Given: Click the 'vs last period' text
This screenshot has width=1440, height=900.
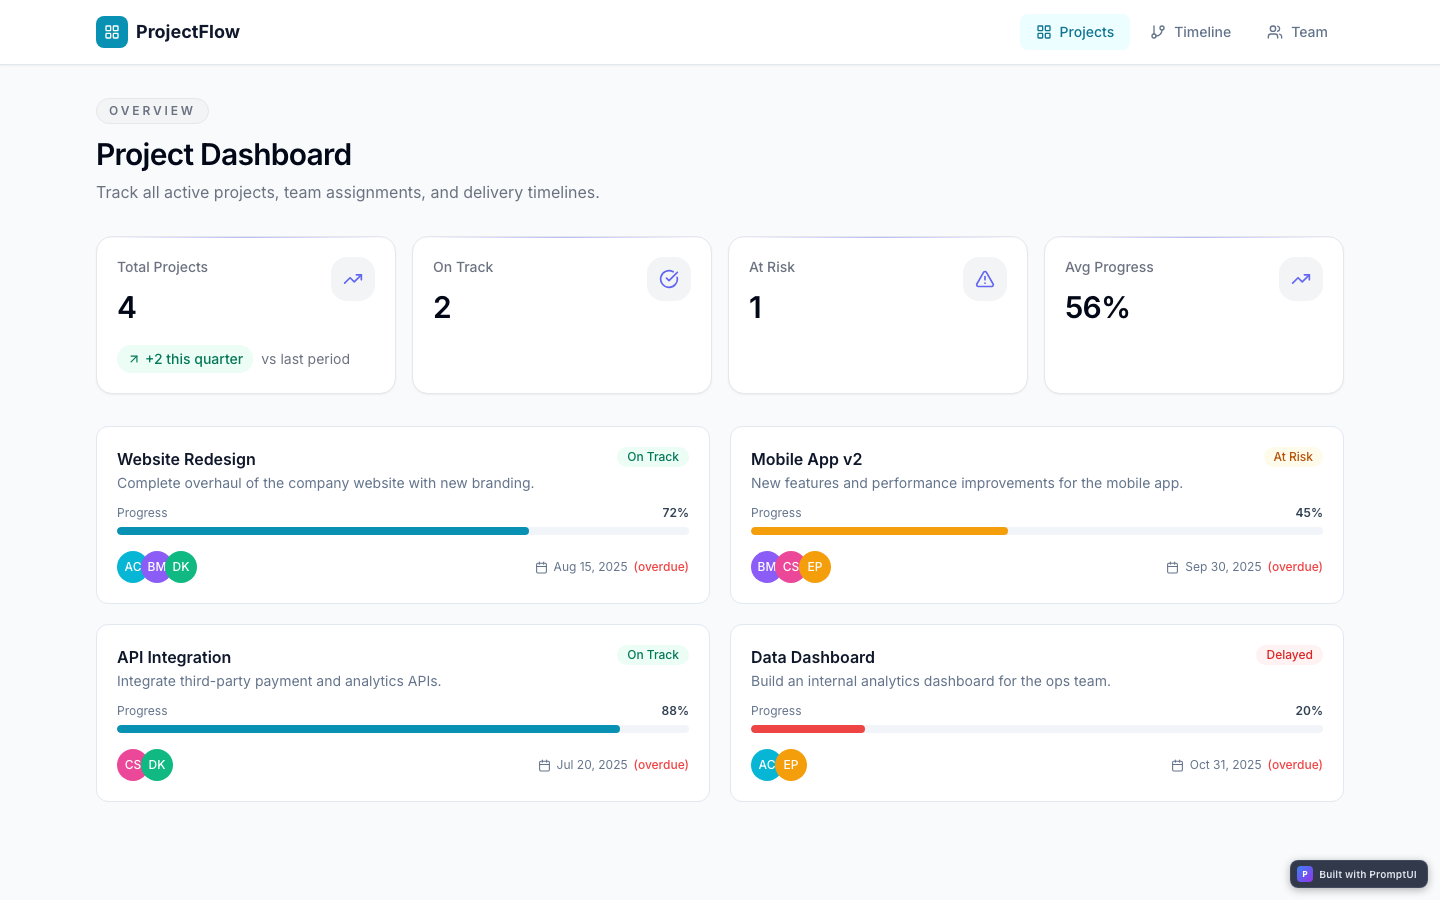Looking at the screenshot, I should coord(306,359).
